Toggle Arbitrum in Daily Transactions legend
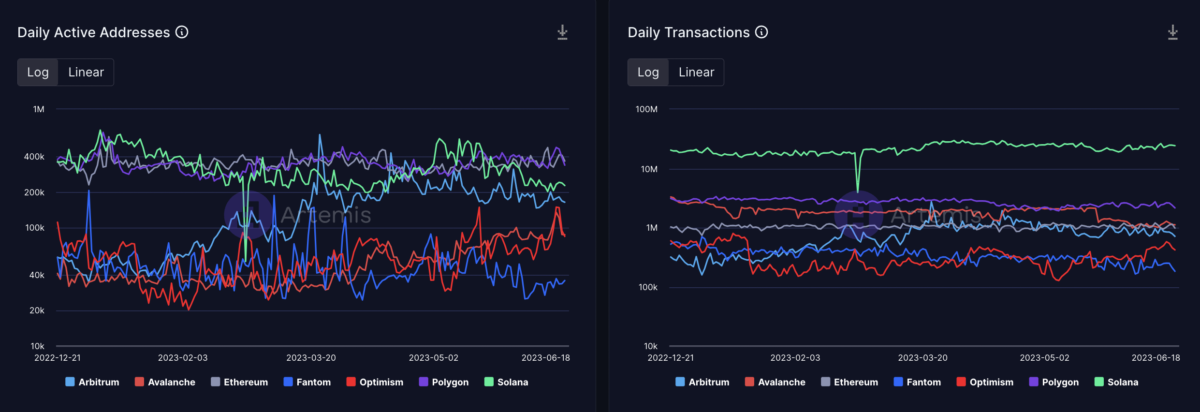Viewport: 1200px width, 412px height. pos(706,382)
